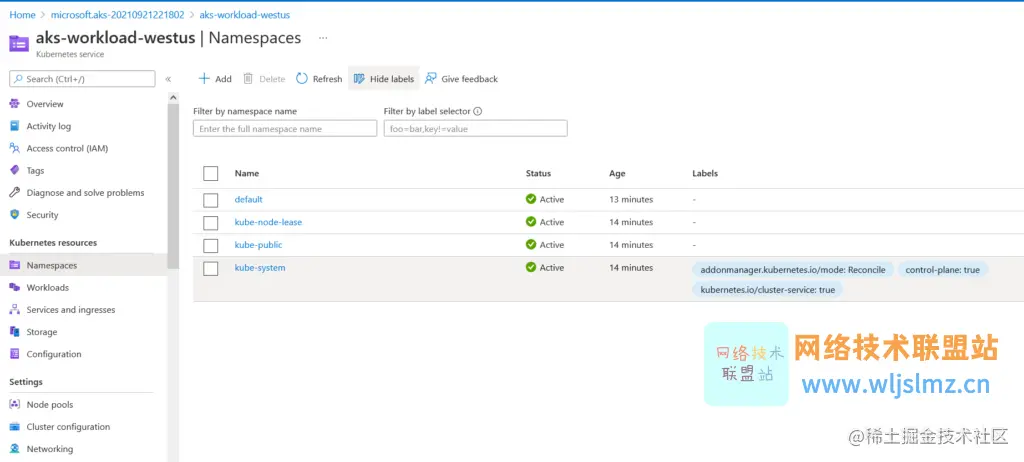Click the Overview icon in the sidebar
1024x462 pixels.
pyautogui.click(x=14, y=104)
